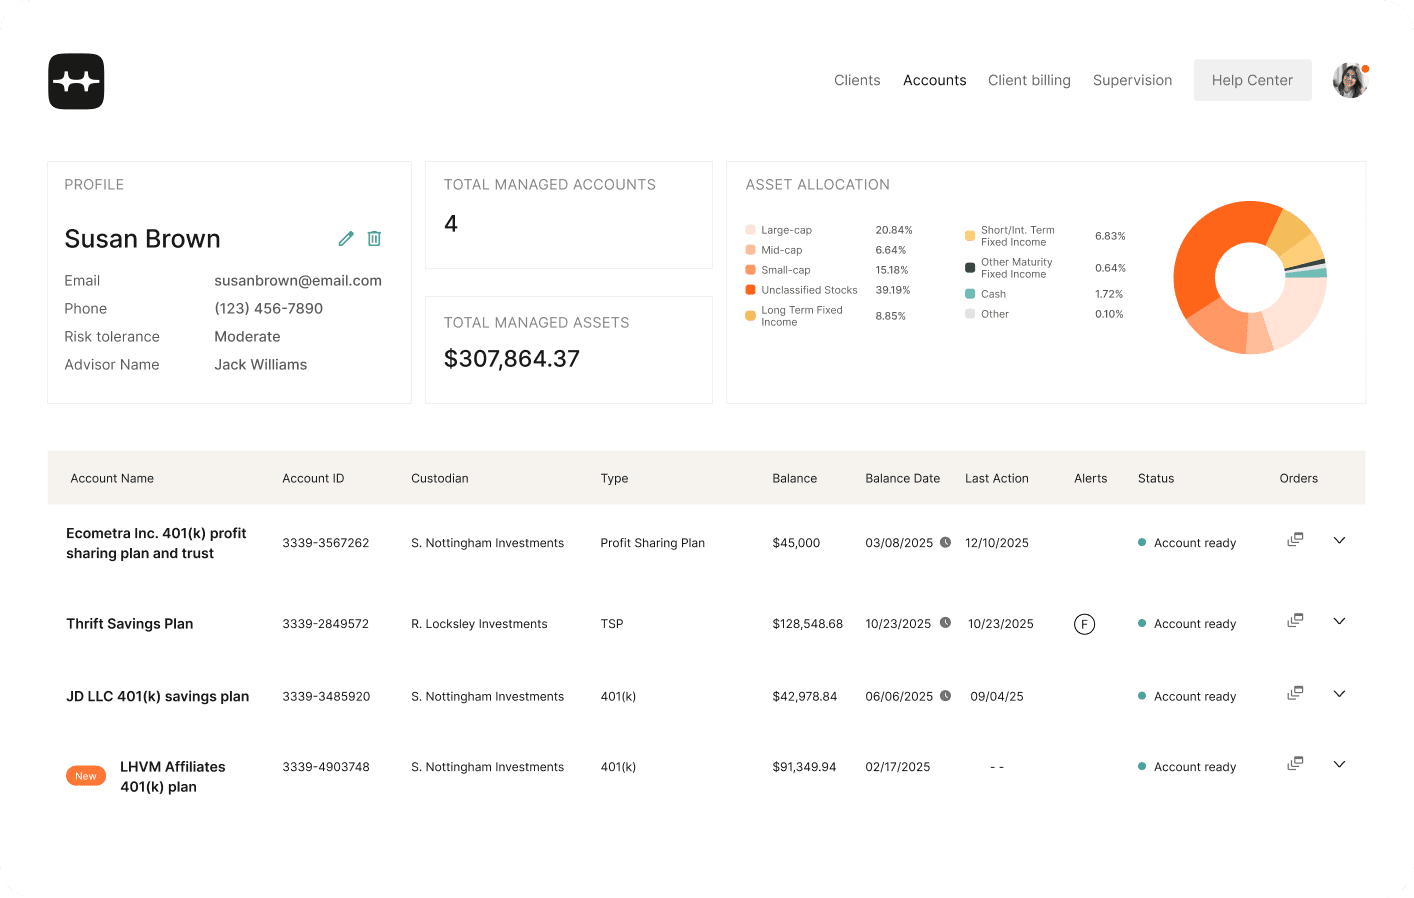Click the 09/04/25 last action date

(x=997, y=697)
